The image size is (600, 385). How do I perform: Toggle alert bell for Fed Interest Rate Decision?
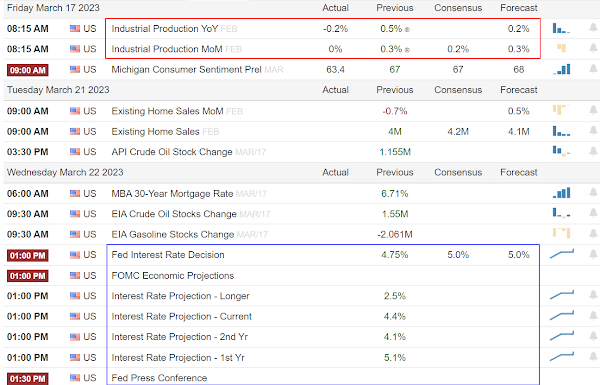click(x=593, y=254)
